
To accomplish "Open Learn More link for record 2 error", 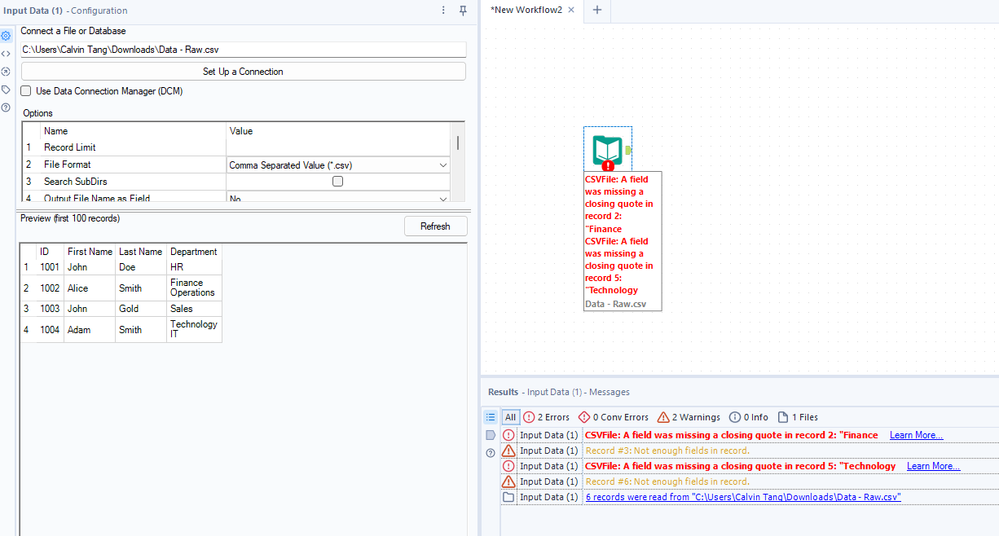I will click(x=916, y=435).
